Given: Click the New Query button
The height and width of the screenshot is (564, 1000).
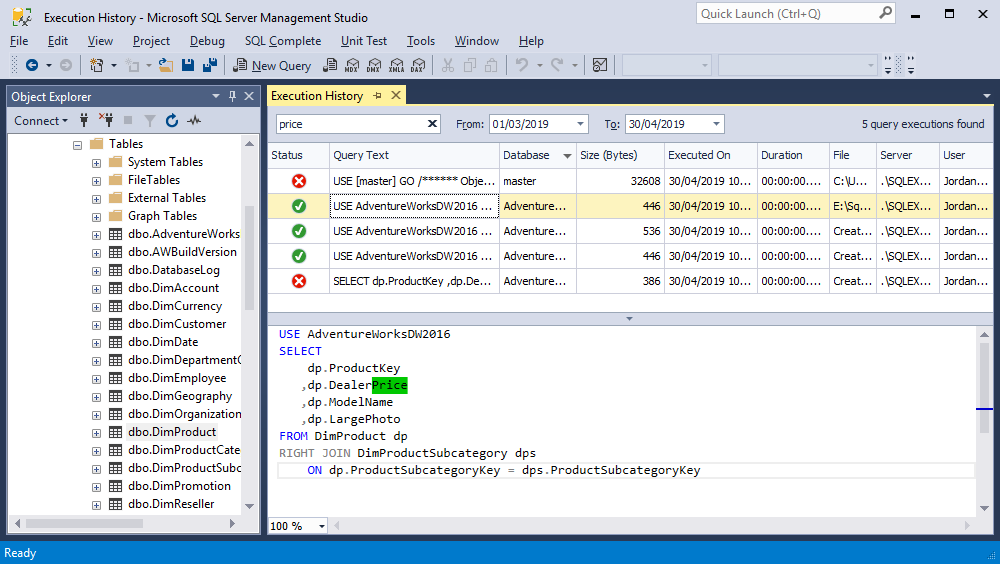Looking at the screenshot, I should point(272,65).
